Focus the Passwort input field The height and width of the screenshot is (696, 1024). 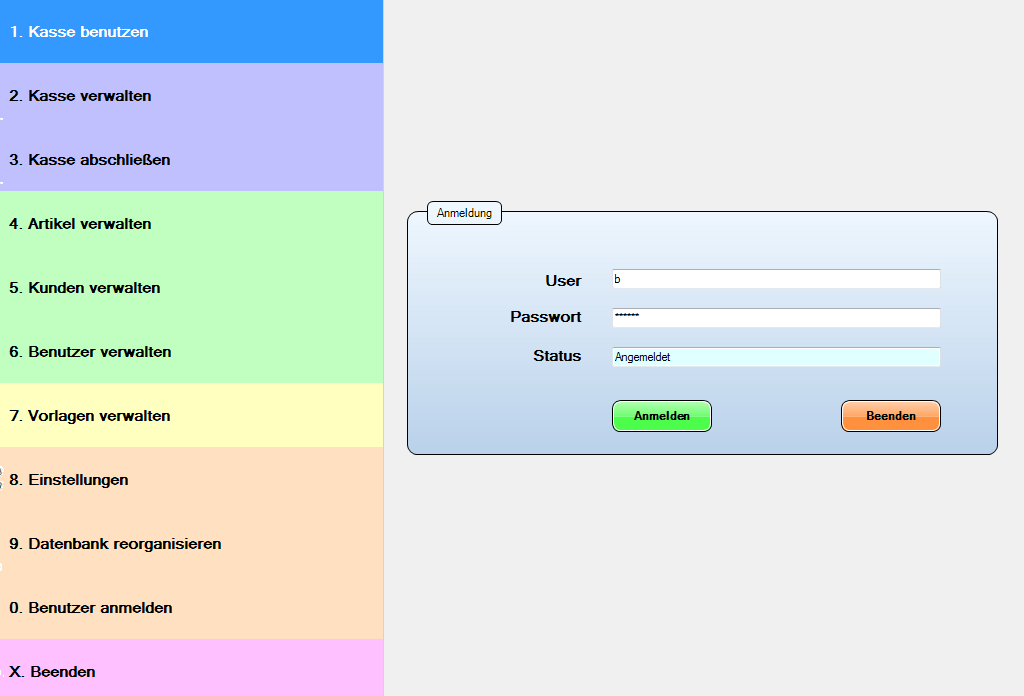pos(776,318)
